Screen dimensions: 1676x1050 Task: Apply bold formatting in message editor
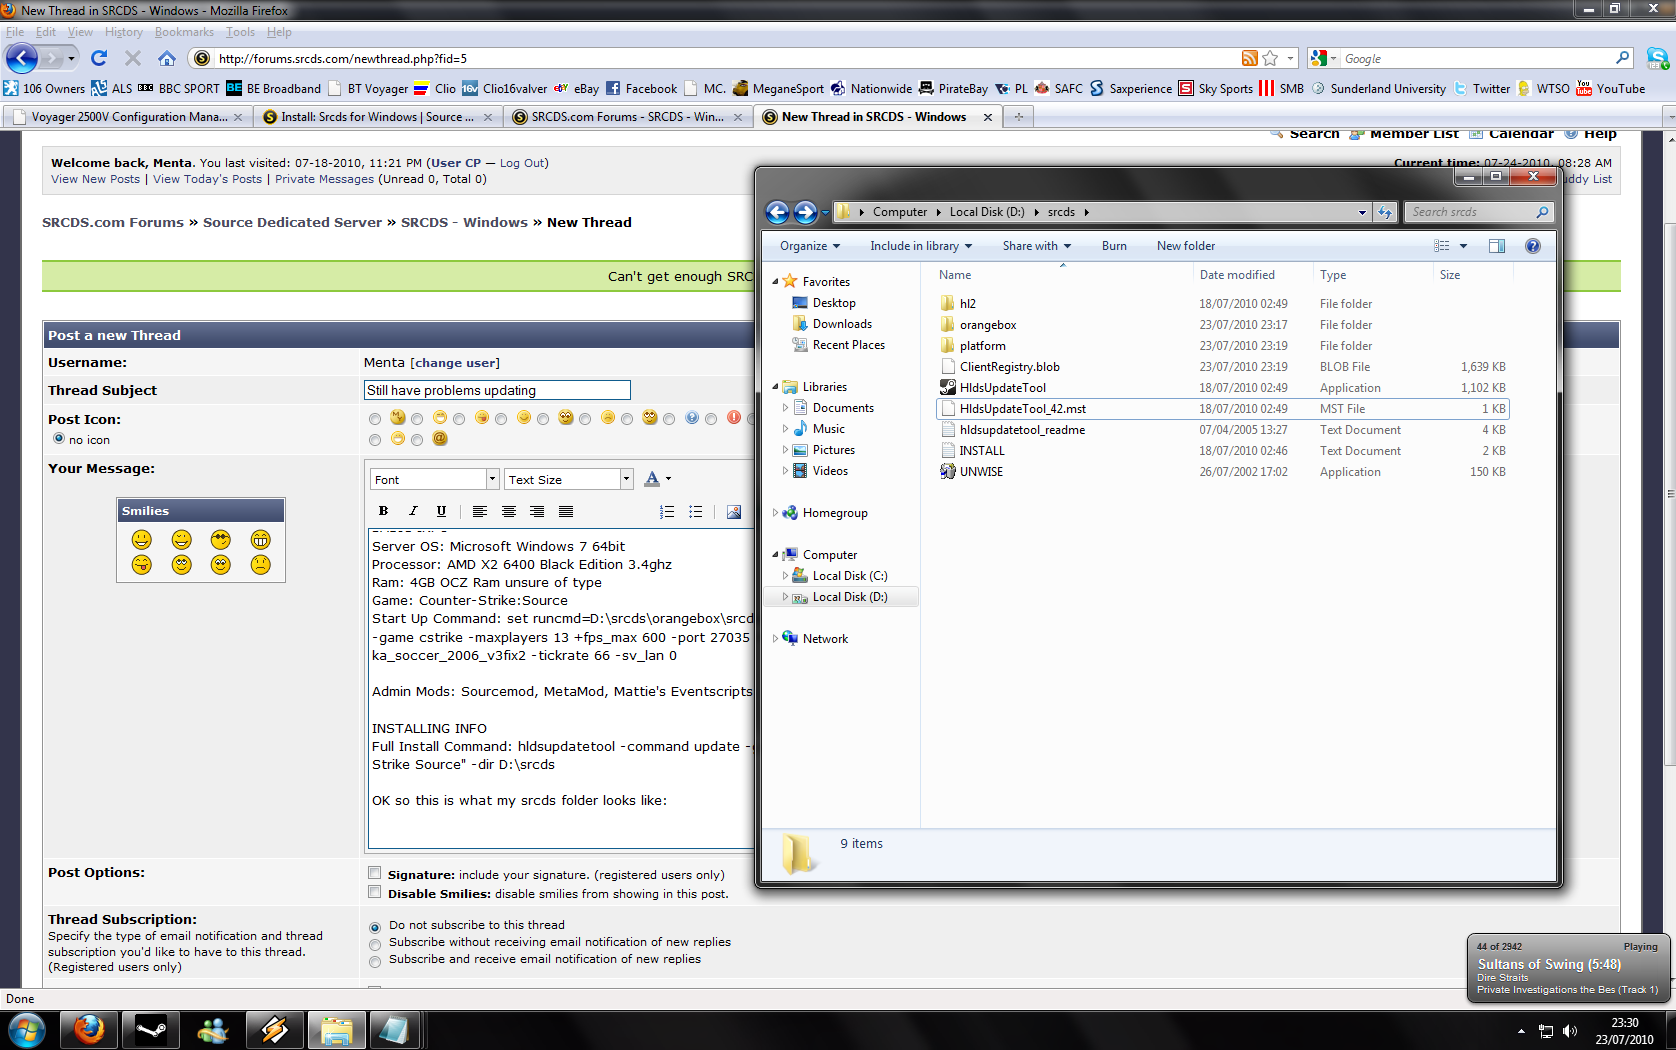point(383,511)
